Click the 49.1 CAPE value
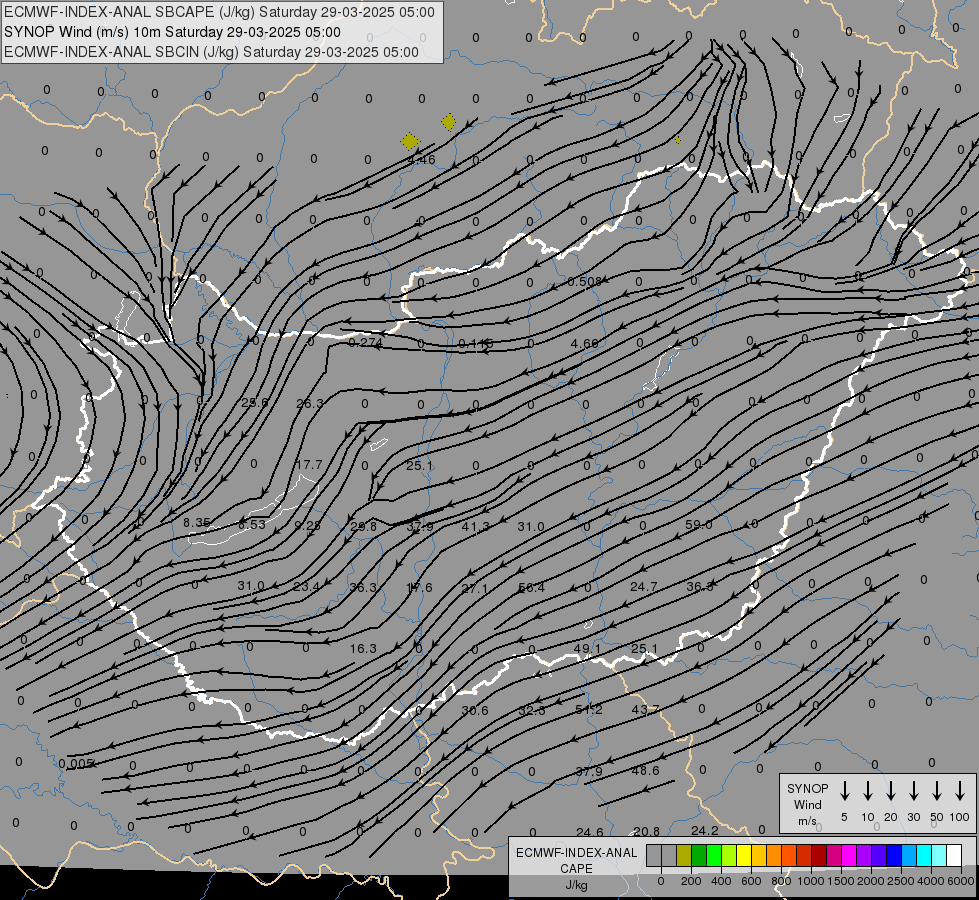The image size is (979, 900). pyautogui.click(x=587, y=649)
